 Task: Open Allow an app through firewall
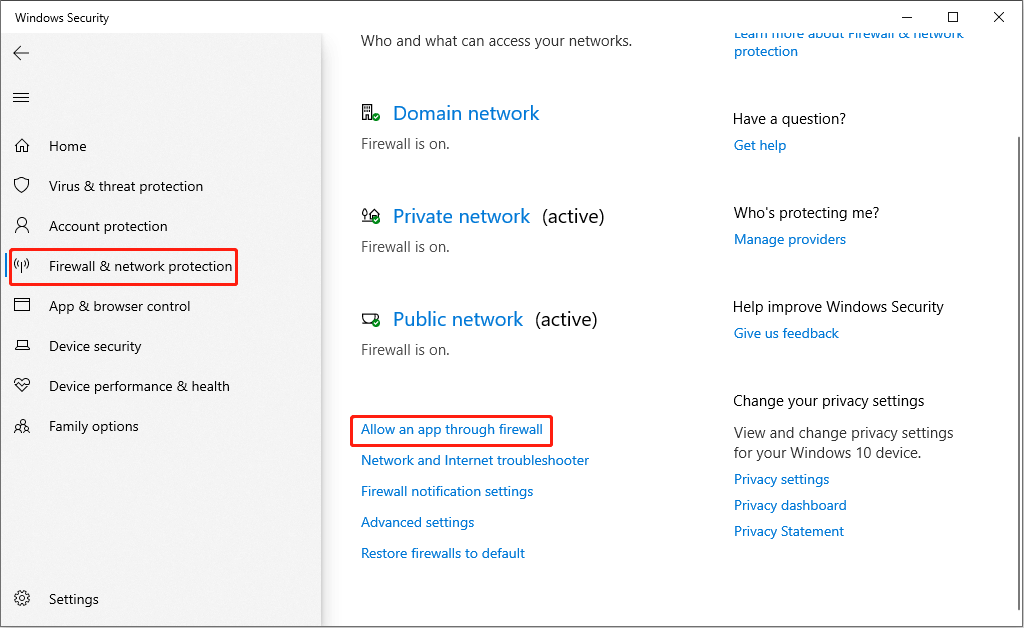[x=451, y=430]
